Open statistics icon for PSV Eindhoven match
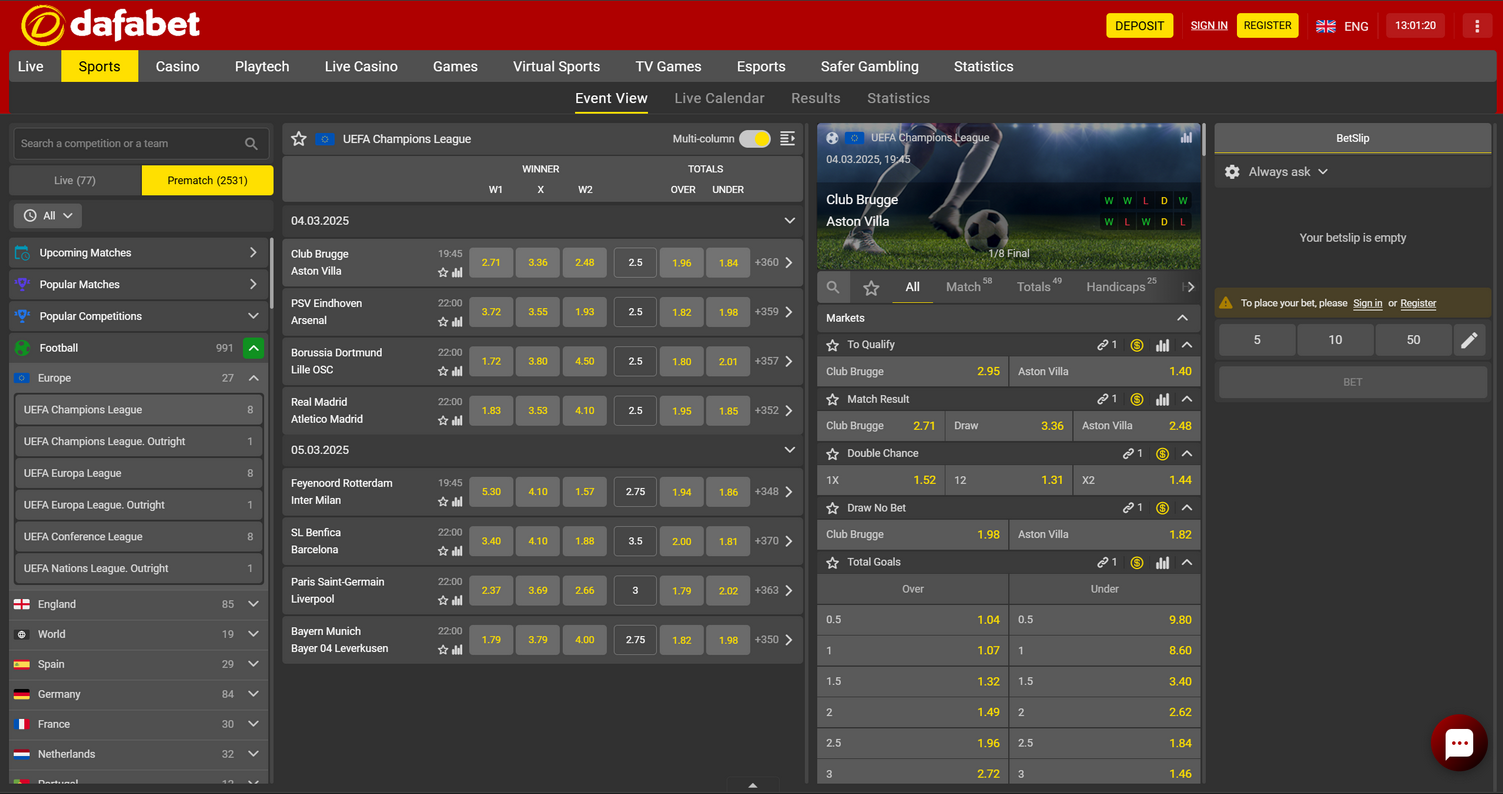Viewport: 1503px width, 794px height. tap(457, 322)
